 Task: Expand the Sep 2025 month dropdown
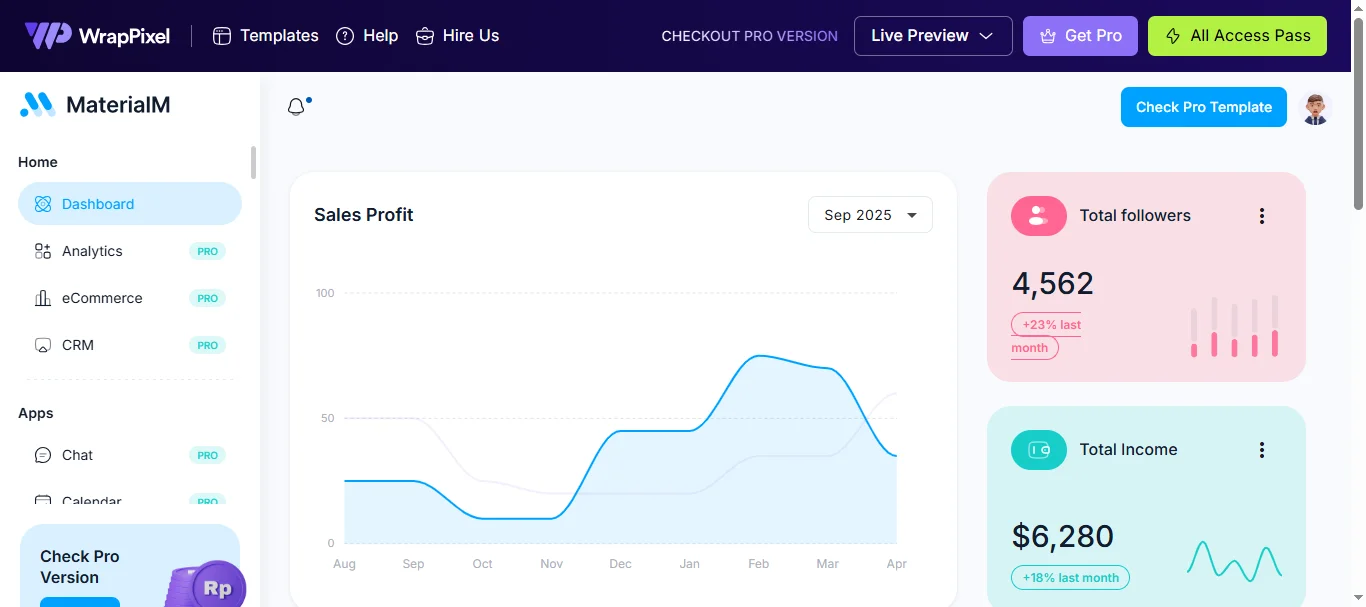point(870,215)
